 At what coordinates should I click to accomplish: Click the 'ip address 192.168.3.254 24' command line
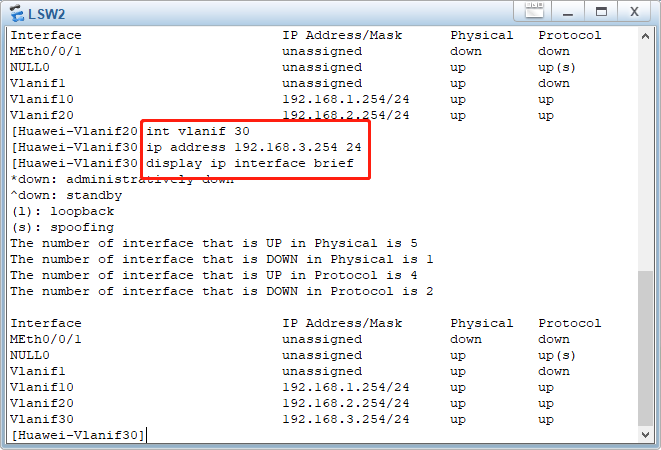pos(254,147)
